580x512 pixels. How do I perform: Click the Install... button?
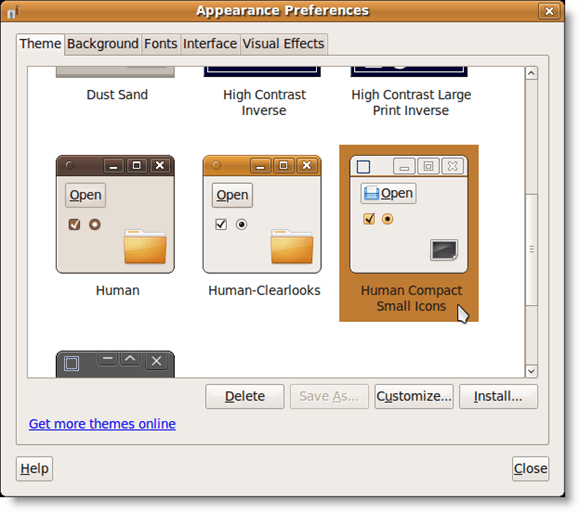coord(498,397)
